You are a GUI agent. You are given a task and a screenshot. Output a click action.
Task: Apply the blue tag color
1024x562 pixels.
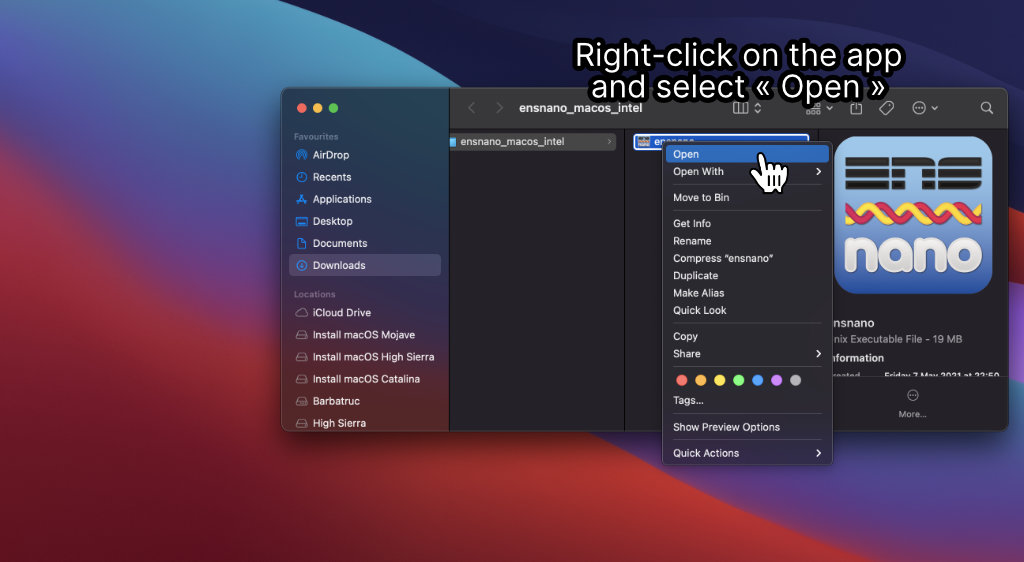pos(758,381)
